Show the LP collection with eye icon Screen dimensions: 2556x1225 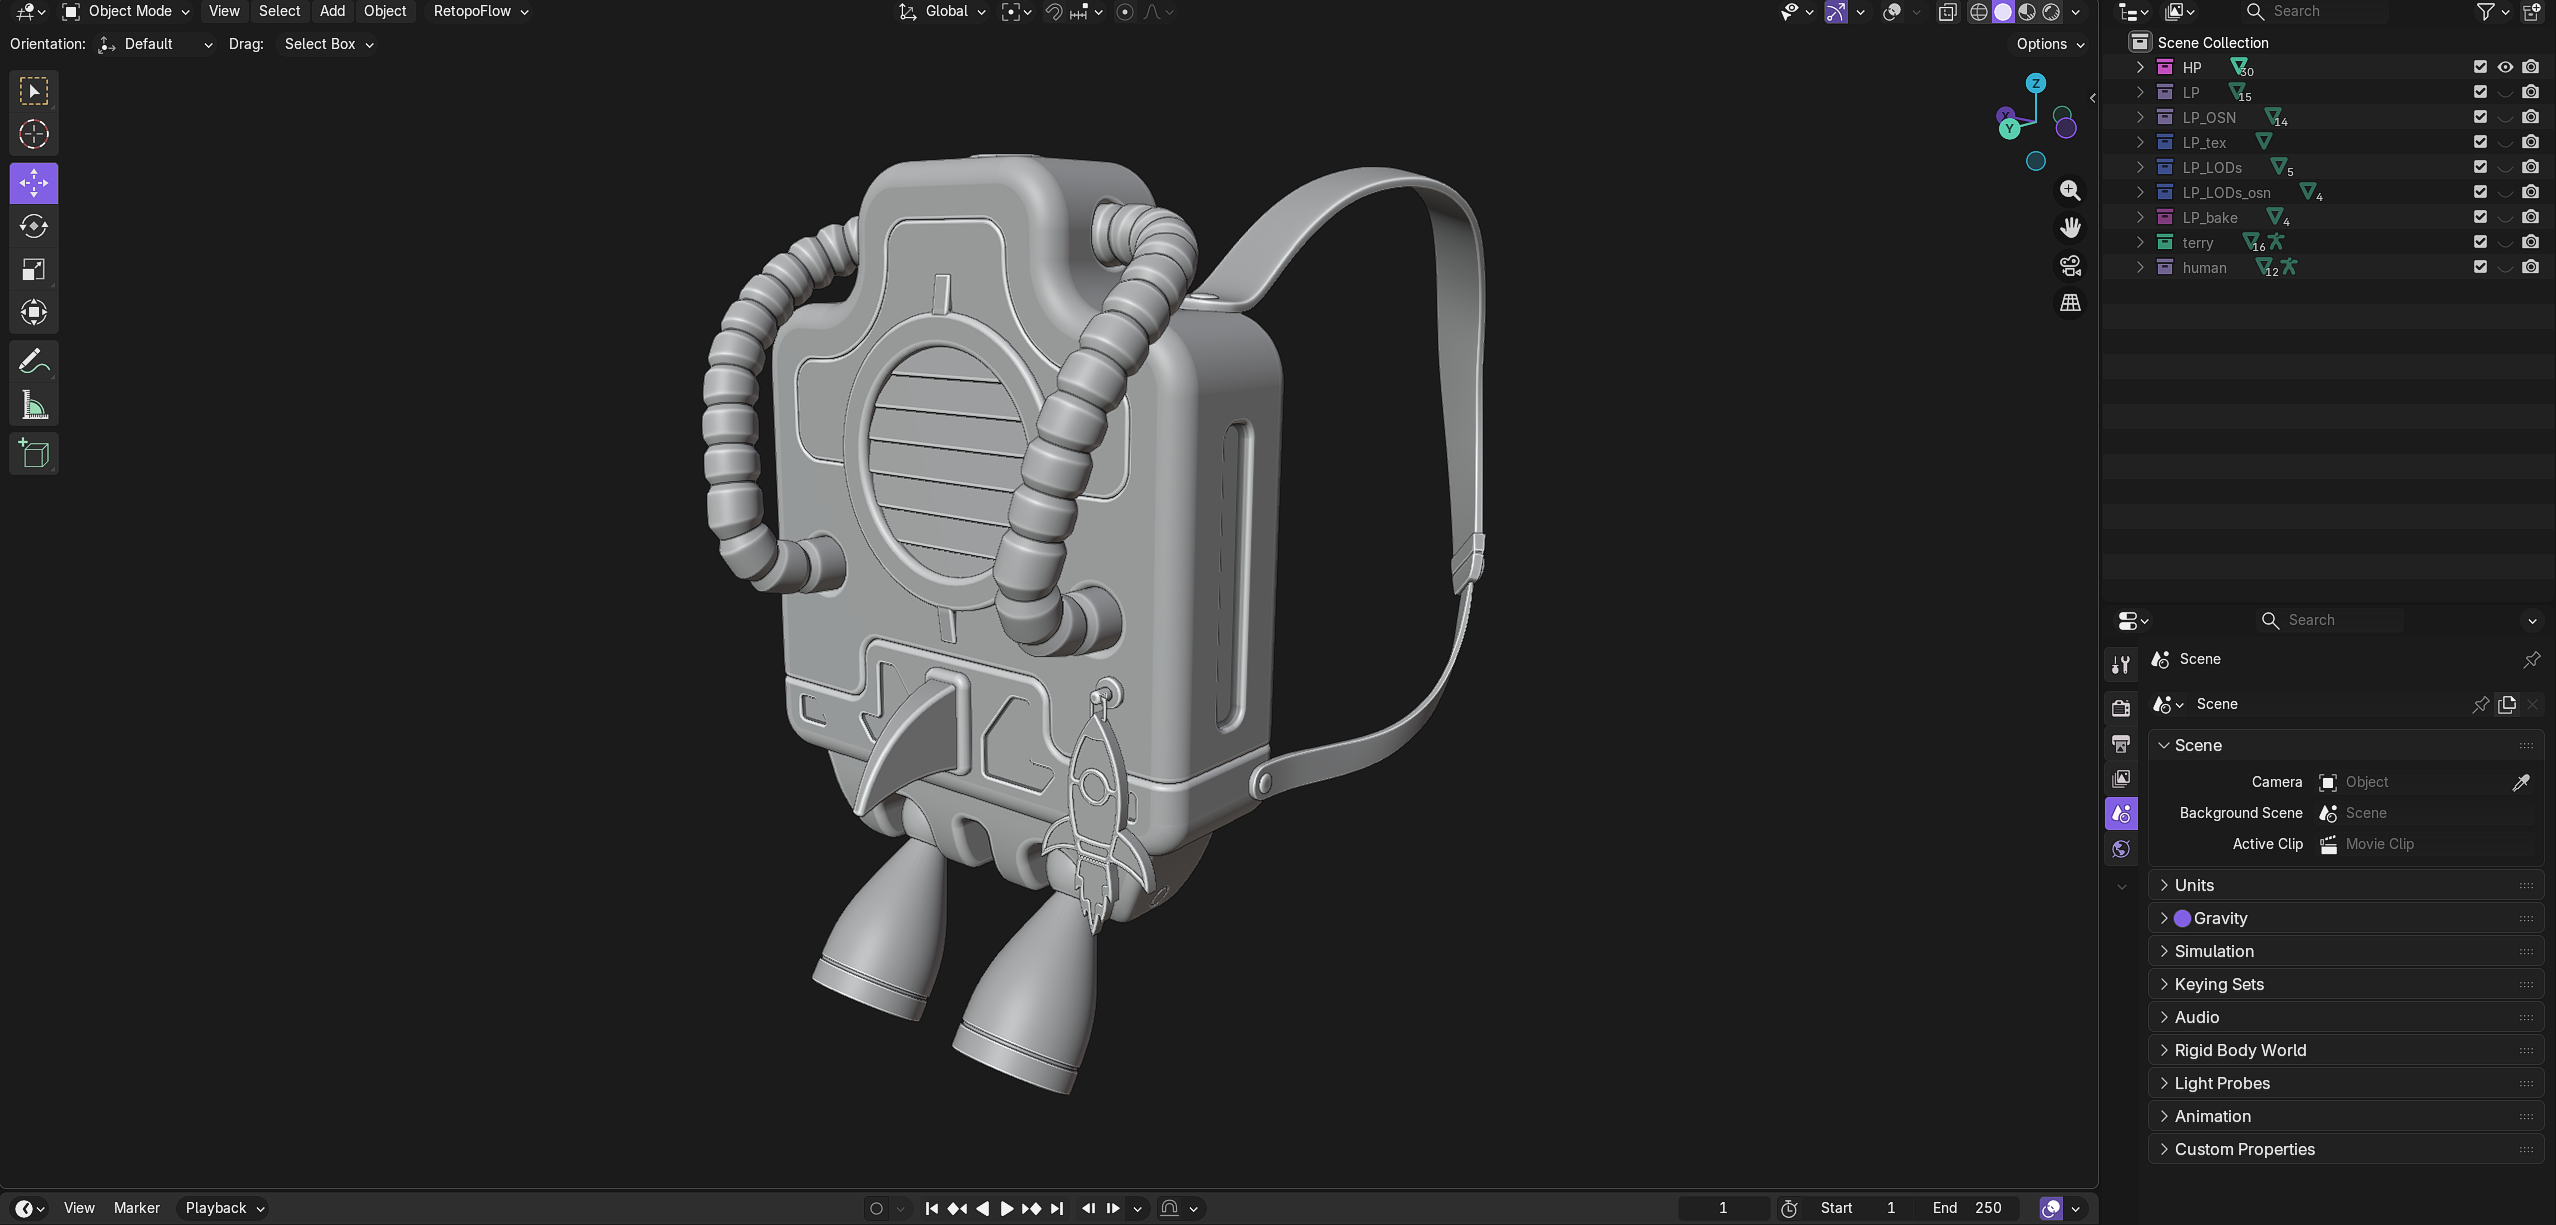coord(2505,92)
